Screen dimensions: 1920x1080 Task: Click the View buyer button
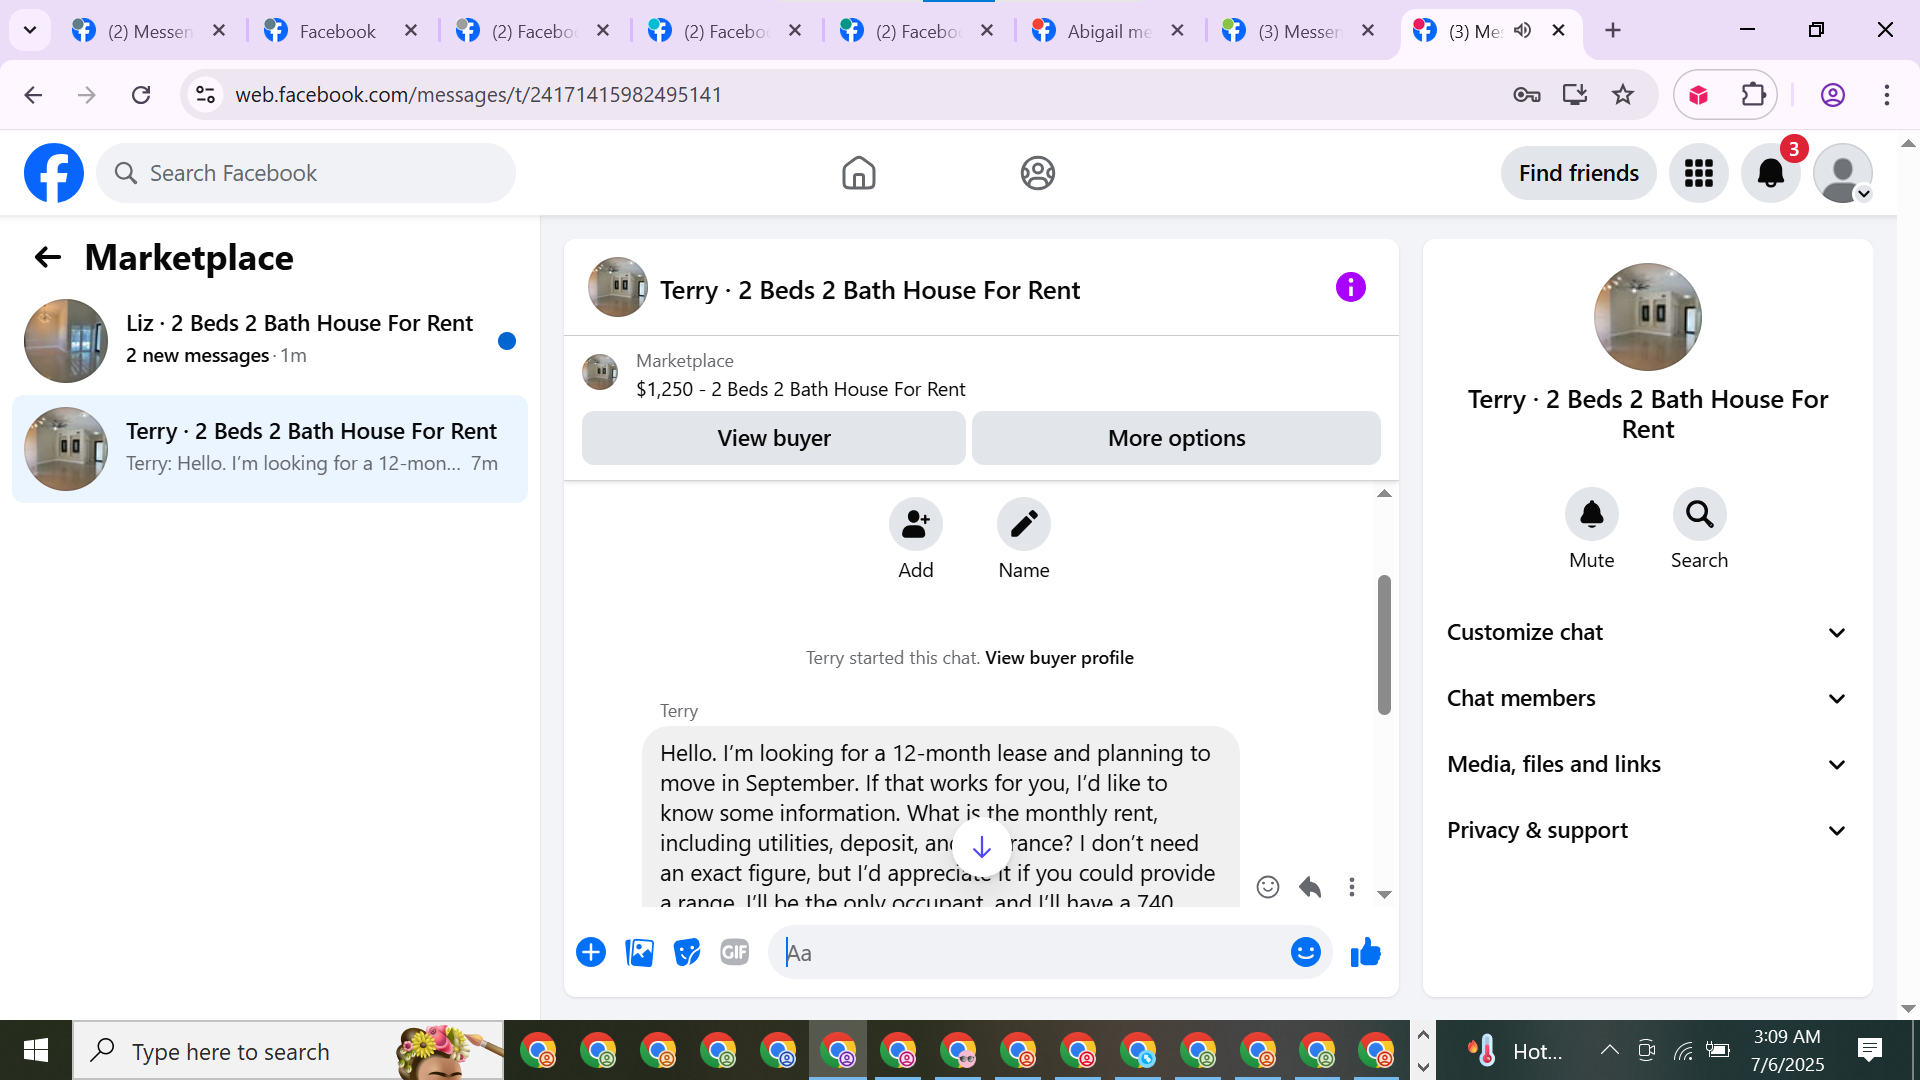click(773, 438)
